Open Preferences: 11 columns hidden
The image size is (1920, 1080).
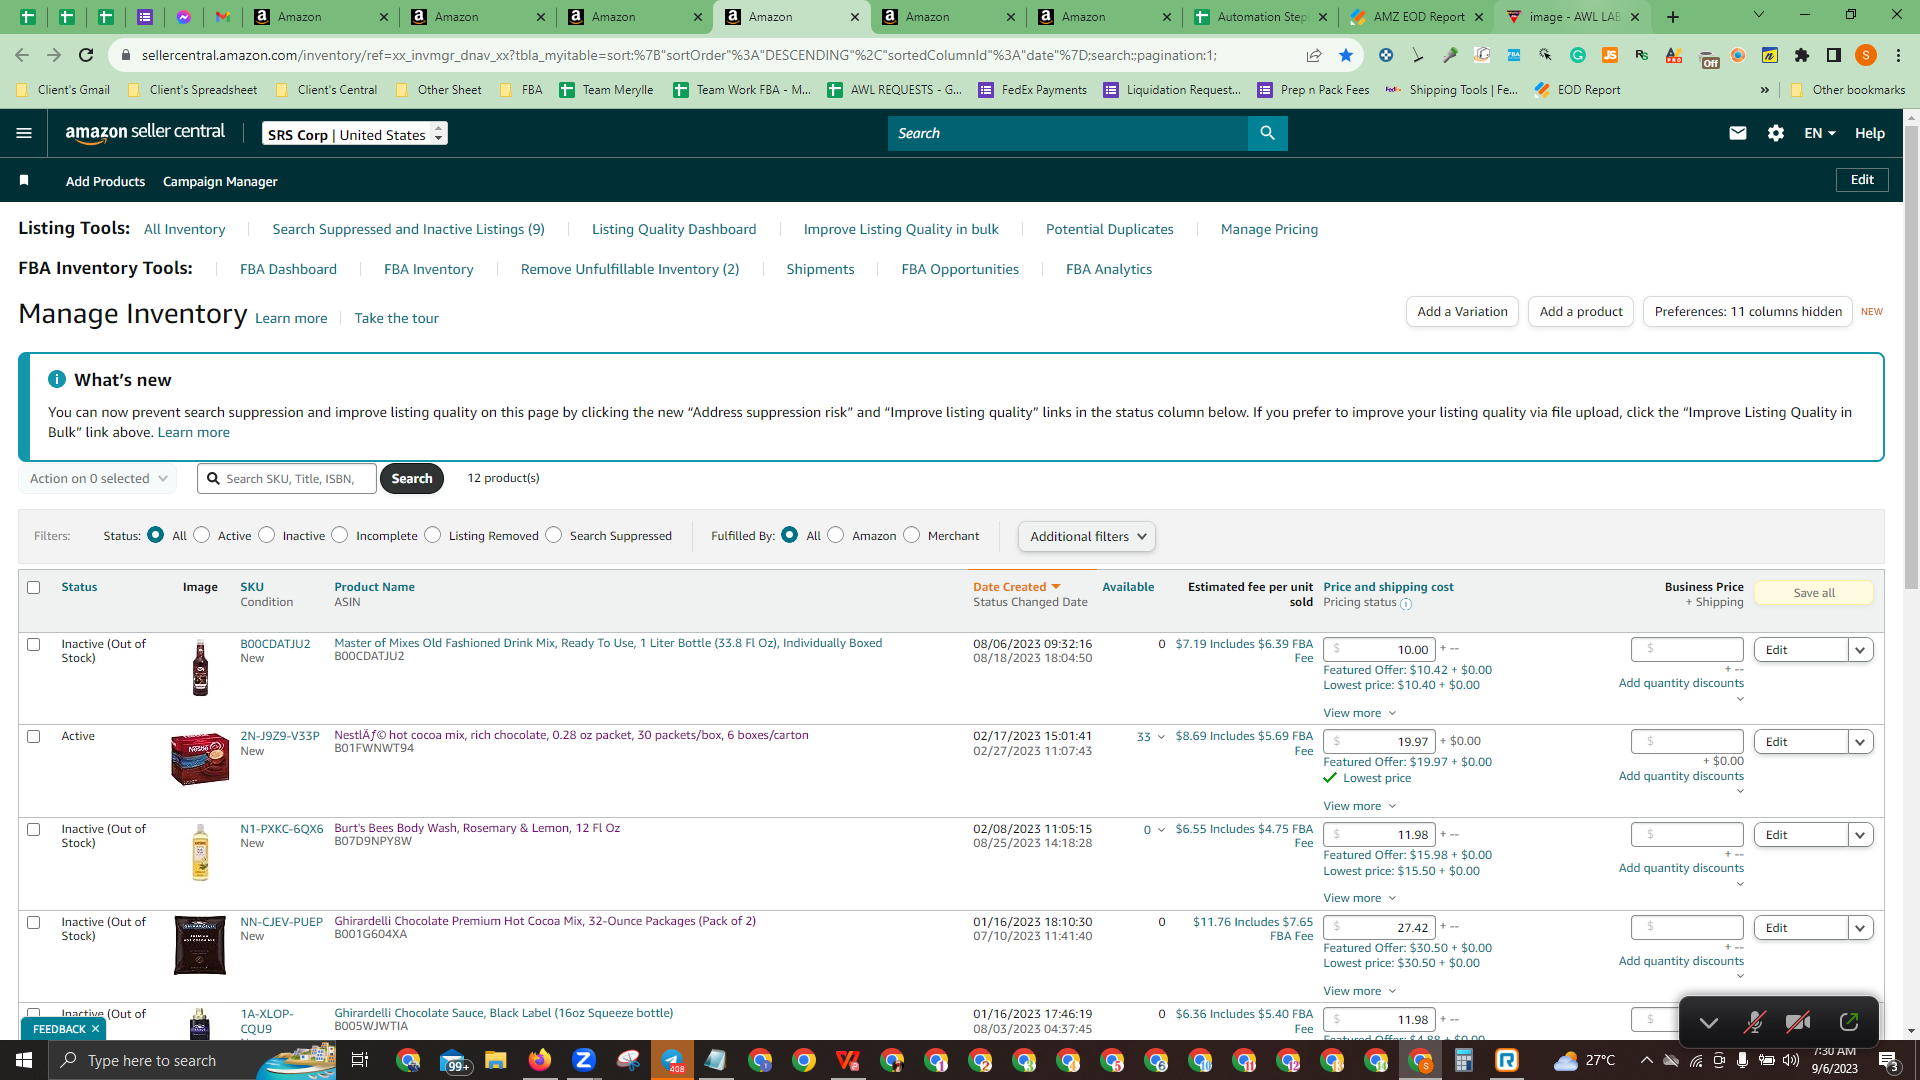pyautogui.click(x=1748, y=312)
